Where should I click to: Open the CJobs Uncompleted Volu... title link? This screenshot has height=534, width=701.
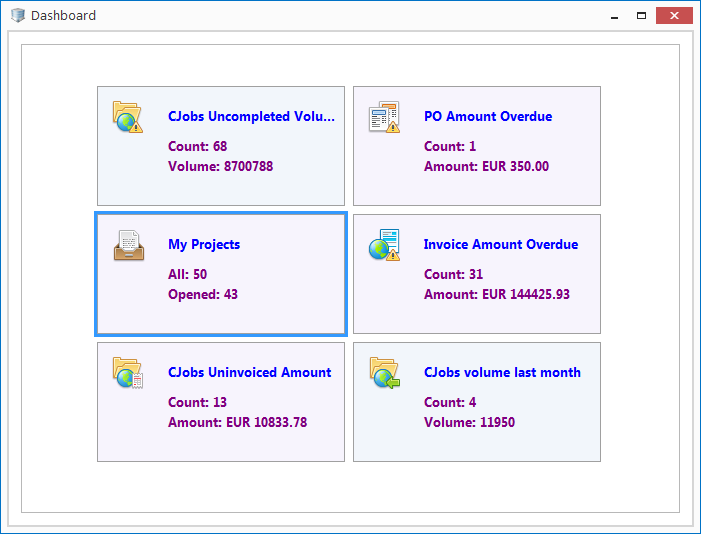coord(251,116)
